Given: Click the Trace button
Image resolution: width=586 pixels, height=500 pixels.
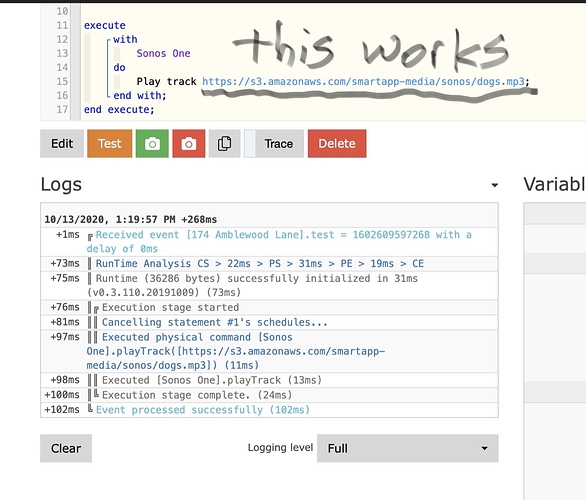Looking at the screenshot, I should click(279, 143).
